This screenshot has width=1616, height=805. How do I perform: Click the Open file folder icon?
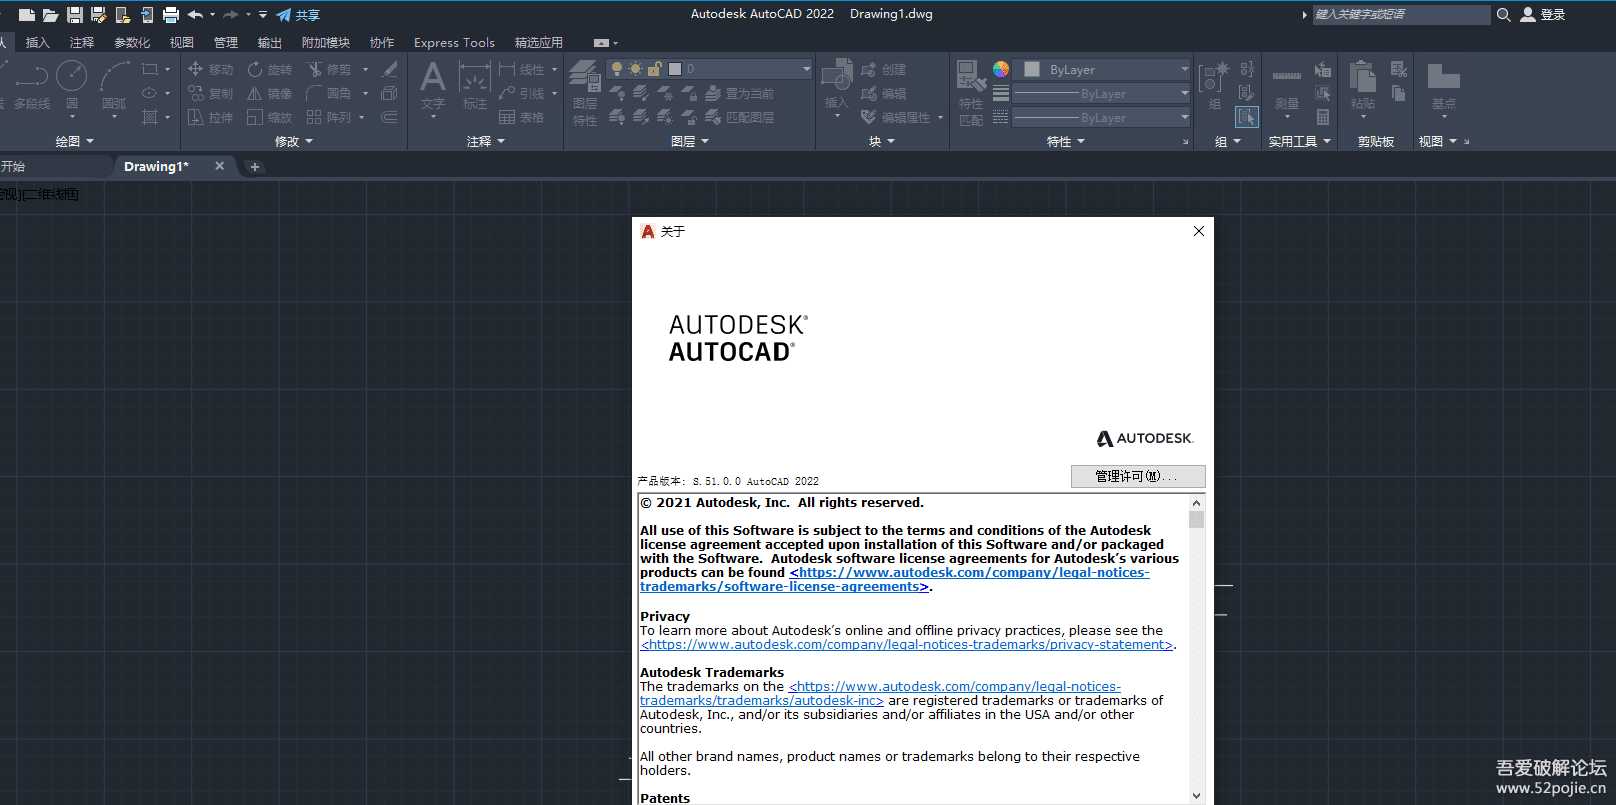click(50, 15)
